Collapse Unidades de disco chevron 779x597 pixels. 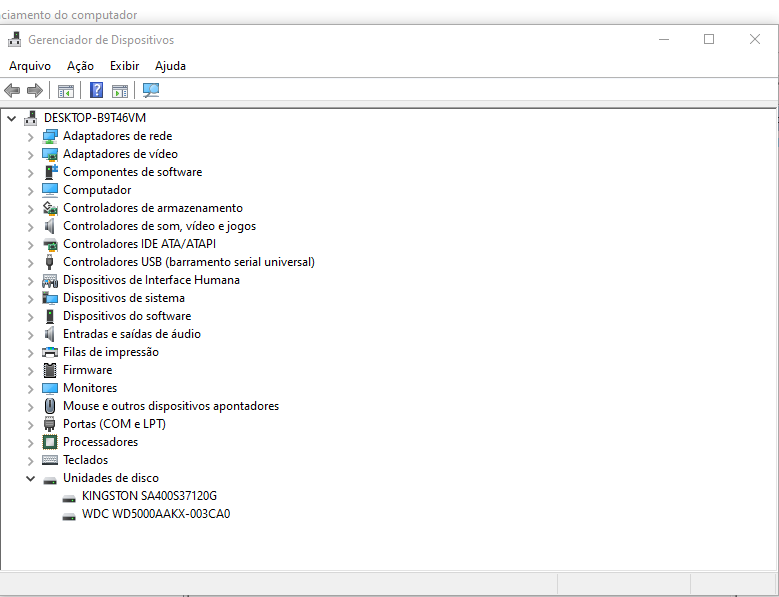30,478
